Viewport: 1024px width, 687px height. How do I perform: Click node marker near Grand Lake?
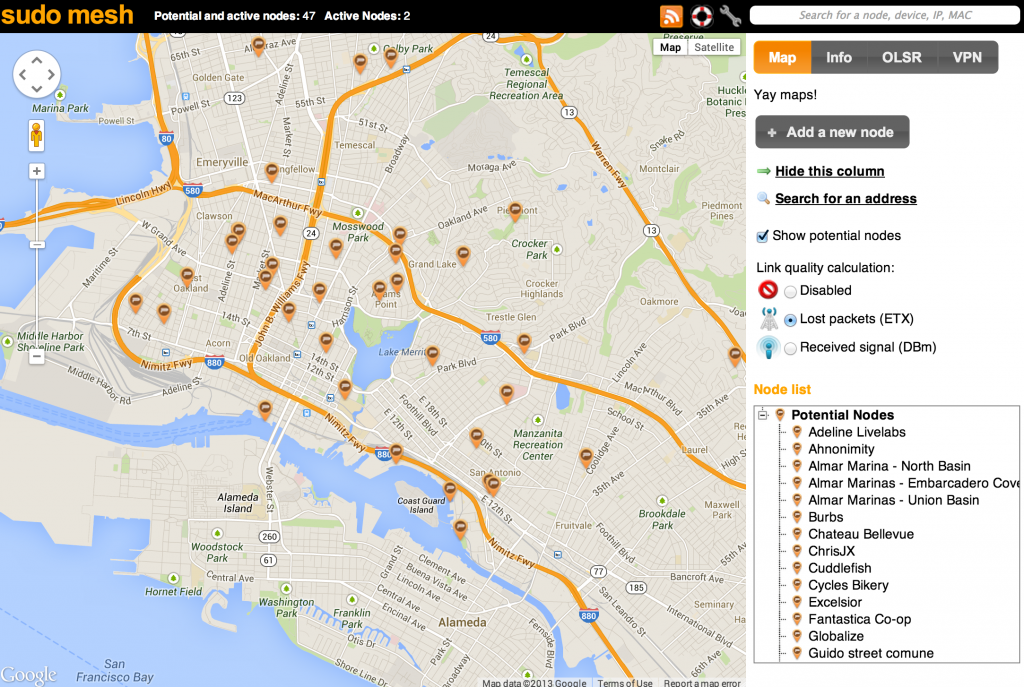pos(463,255)
